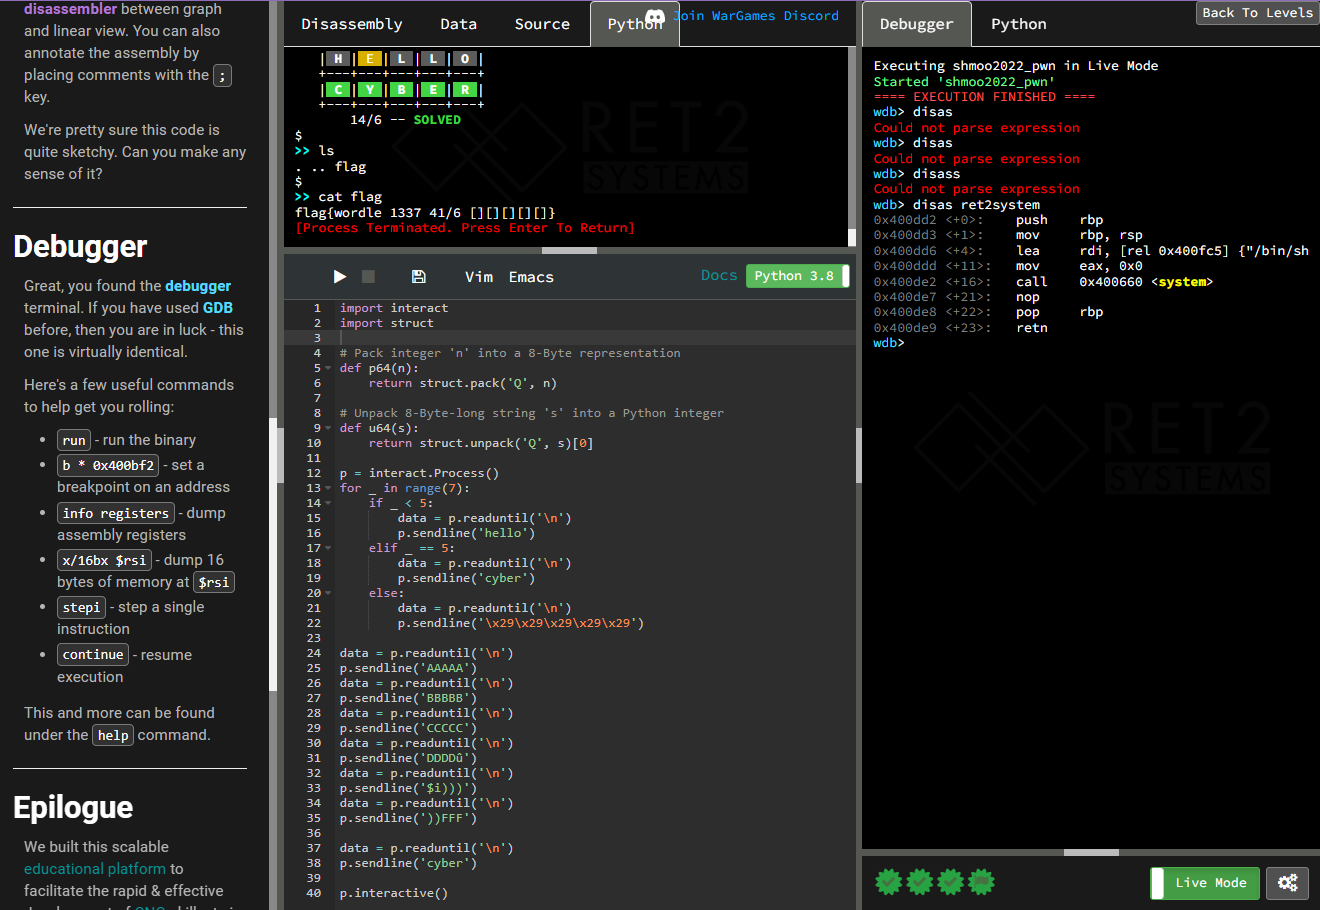This screenshot has height=910, width=1320.
Task: Open debugger settings with the gears icon
Action: pyautogui.click(x=1288, y=883)
